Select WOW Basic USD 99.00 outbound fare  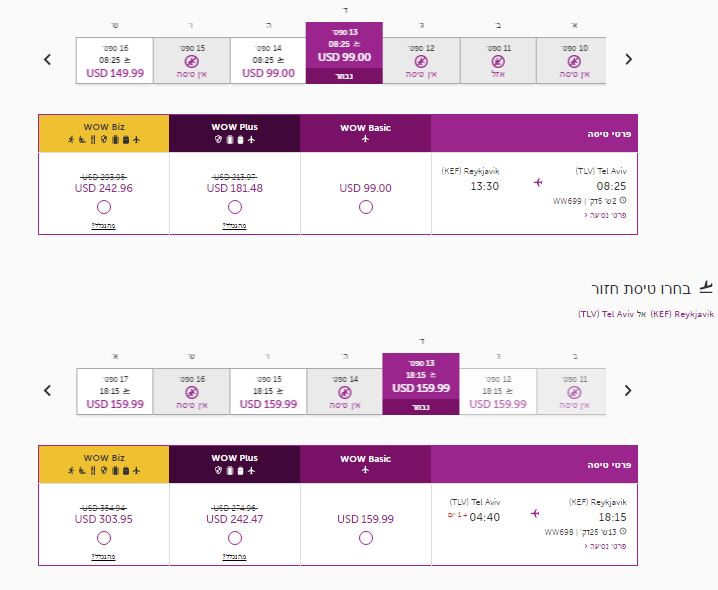(365, 207)
